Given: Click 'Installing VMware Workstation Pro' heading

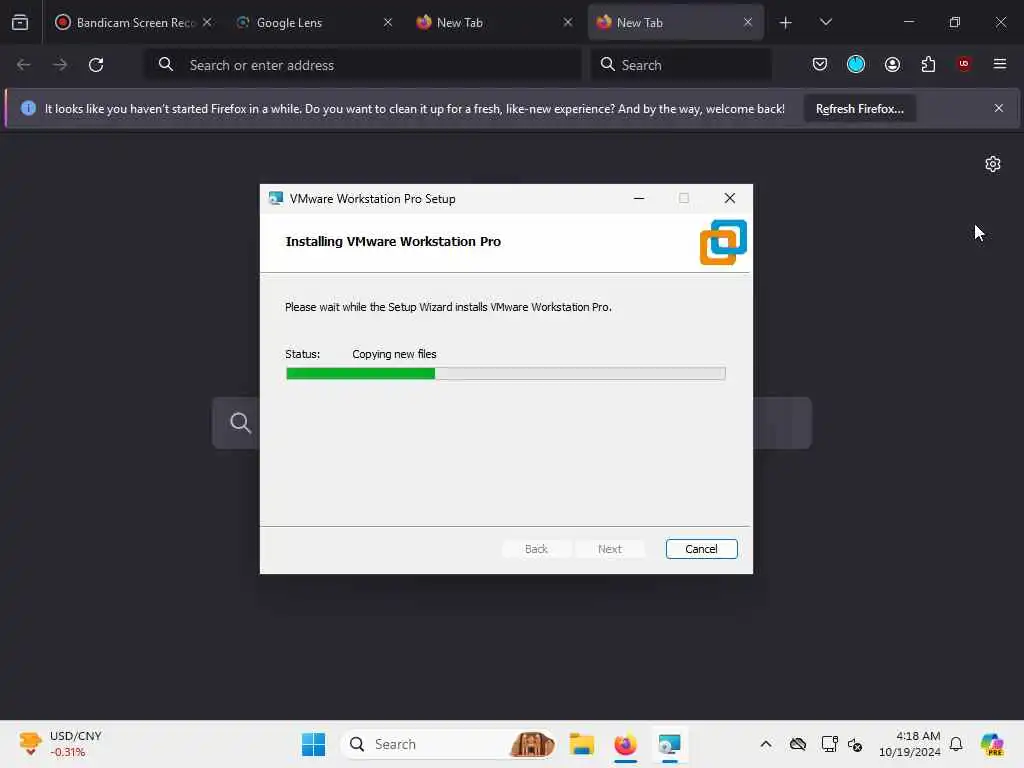Looking at the screenshot, I should point(393,242).
